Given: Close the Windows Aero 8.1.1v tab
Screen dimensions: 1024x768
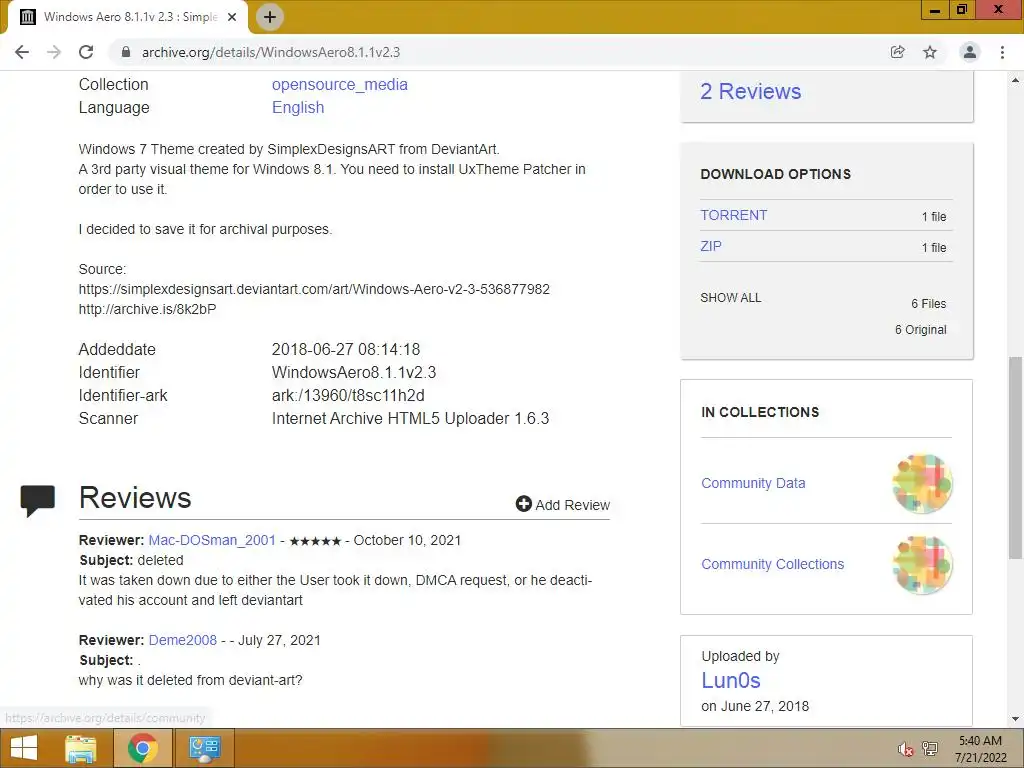Looking at the screenshot, I should click(x=232, y=17).
